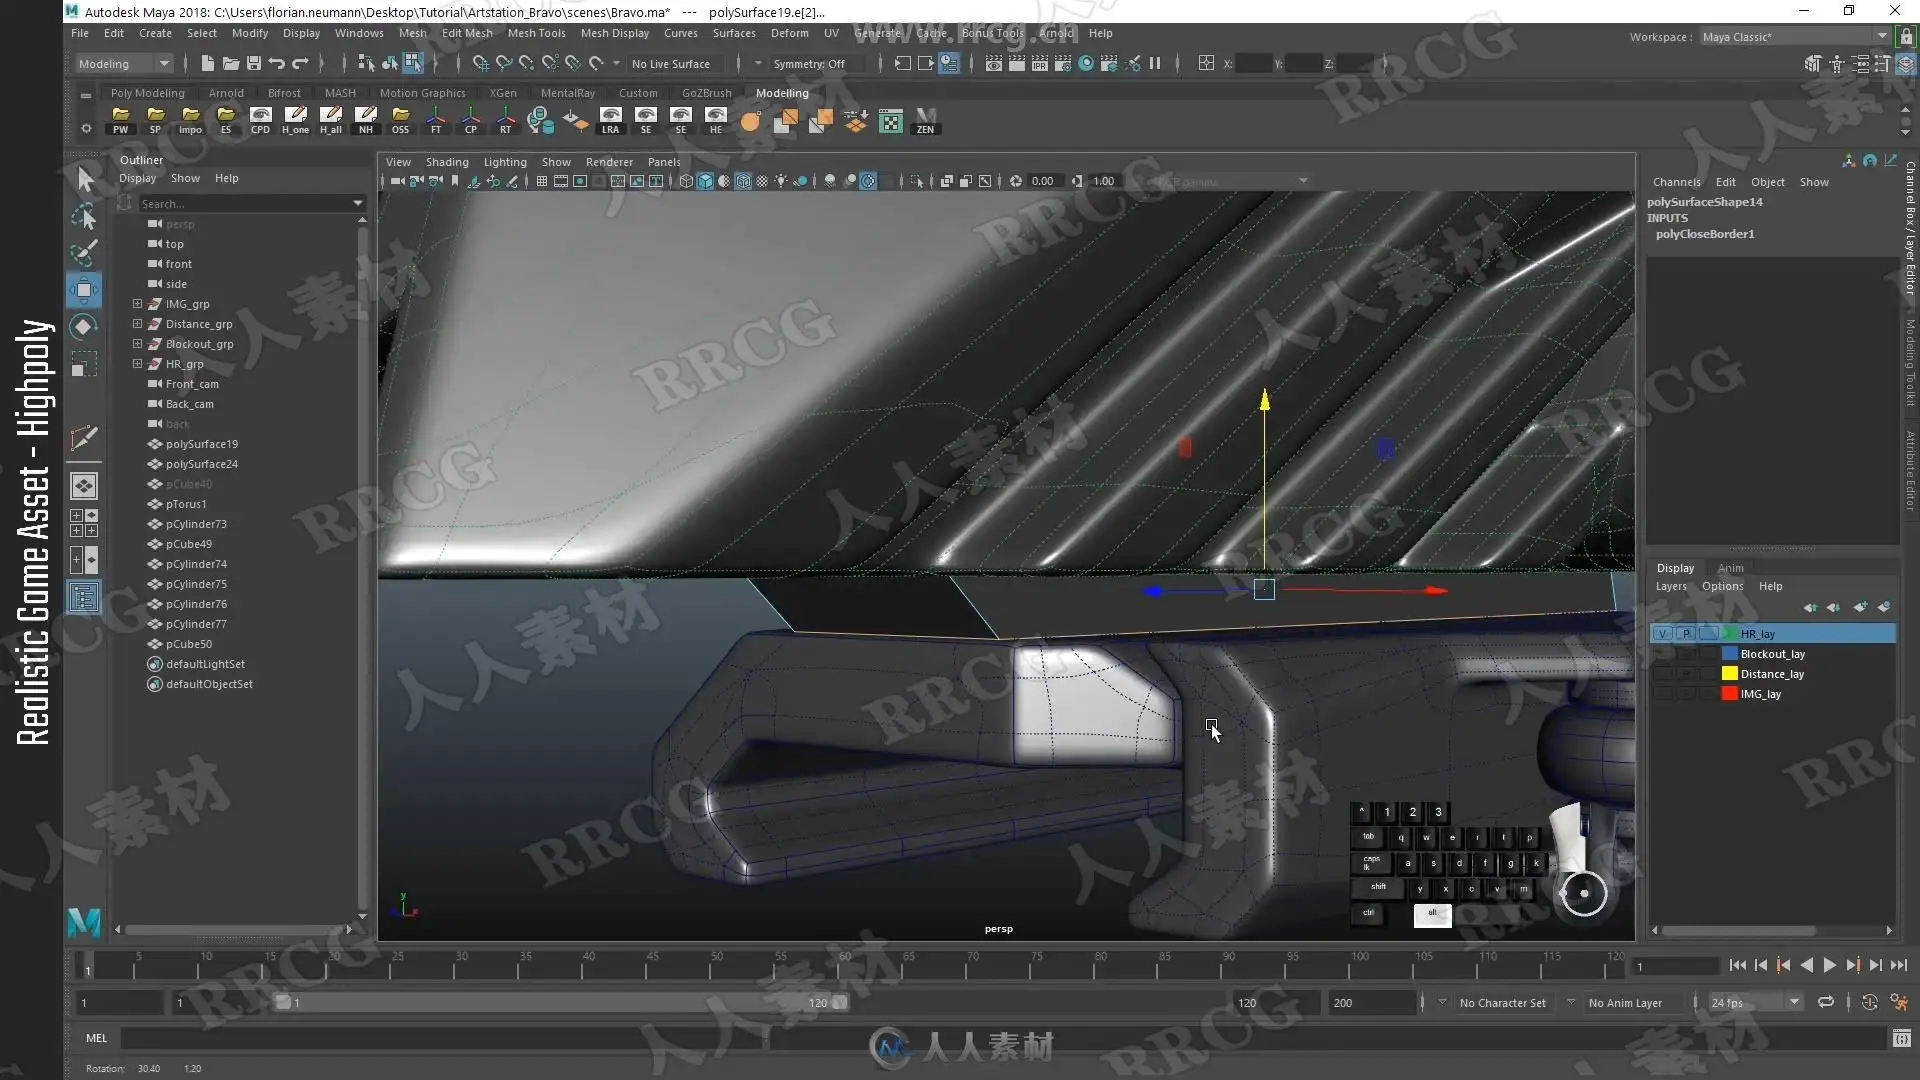
Task: Play forwards playback button
Action: click(x=1829, y=965)
